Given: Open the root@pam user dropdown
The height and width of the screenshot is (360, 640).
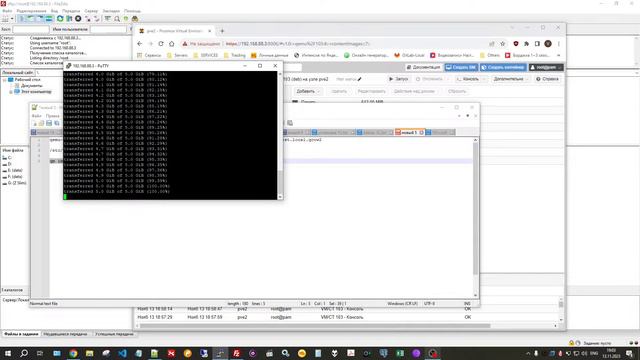Looking at the screenshot, I should click(546, 67).
